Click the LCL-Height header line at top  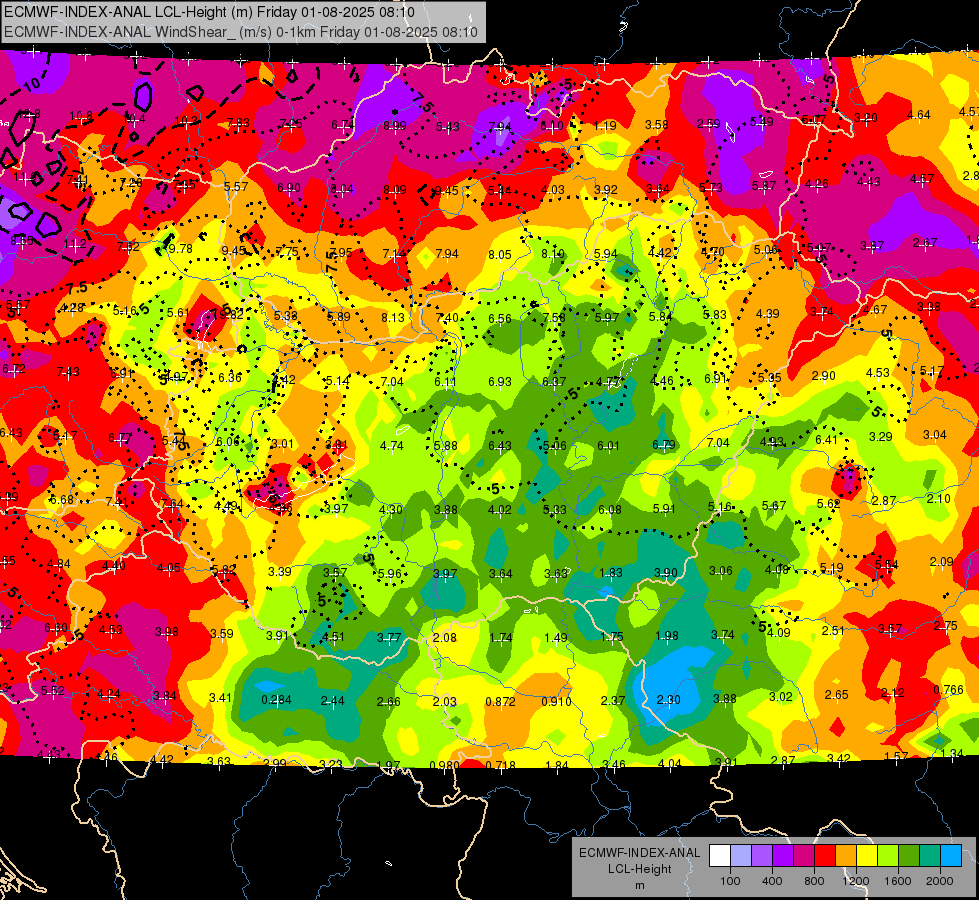point(209,12)
